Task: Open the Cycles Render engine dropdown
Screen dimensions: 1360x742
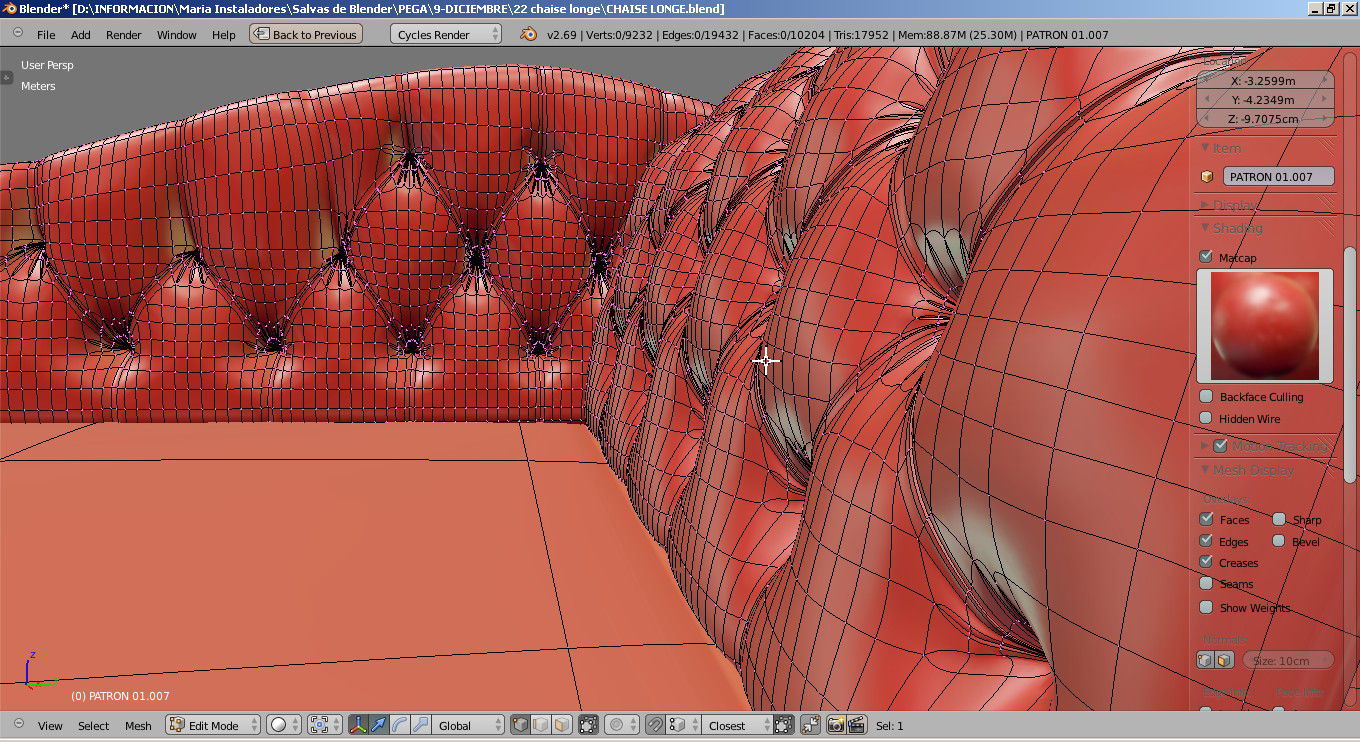Action: 446,34
